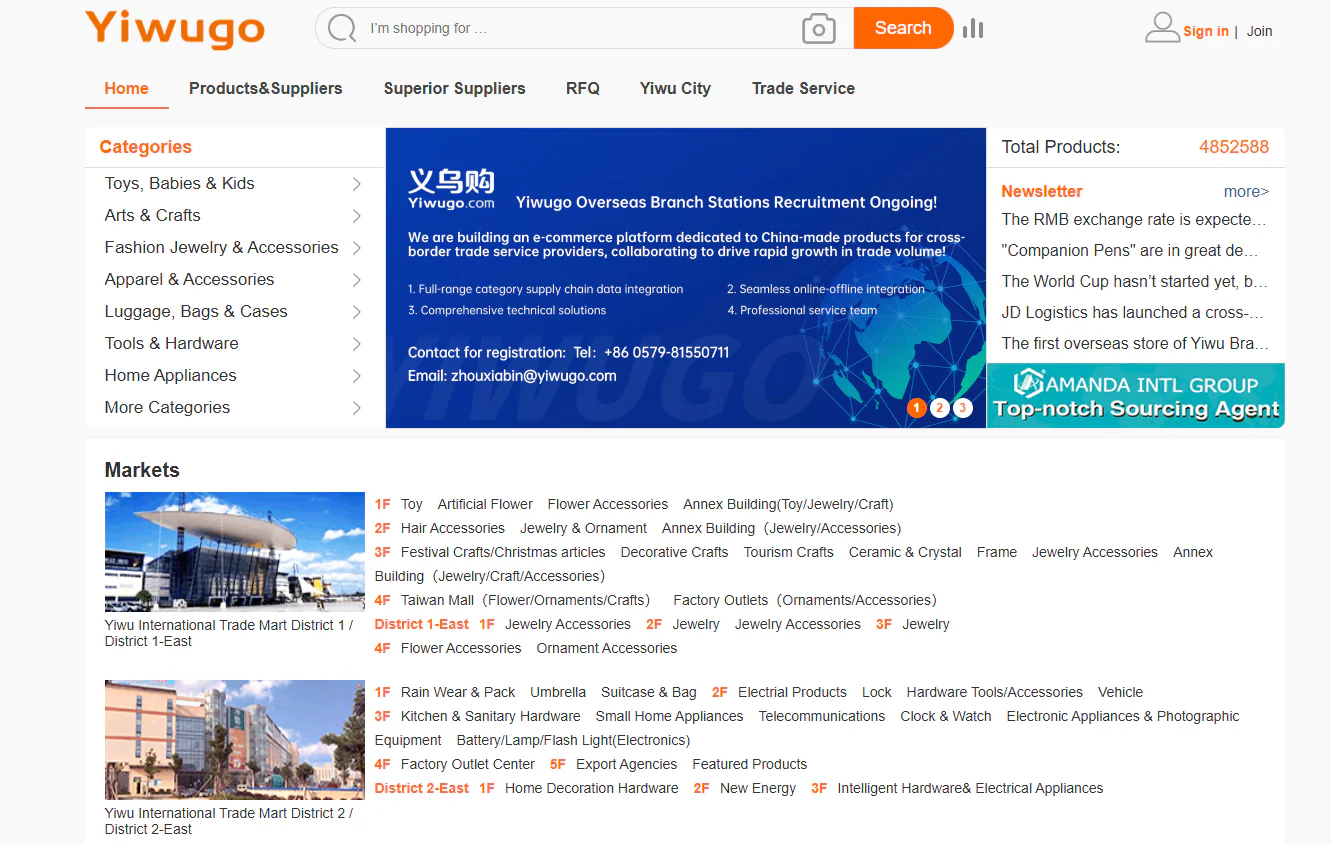Expand the Luggage, Bags & Cases category

[x=355, y=312]
